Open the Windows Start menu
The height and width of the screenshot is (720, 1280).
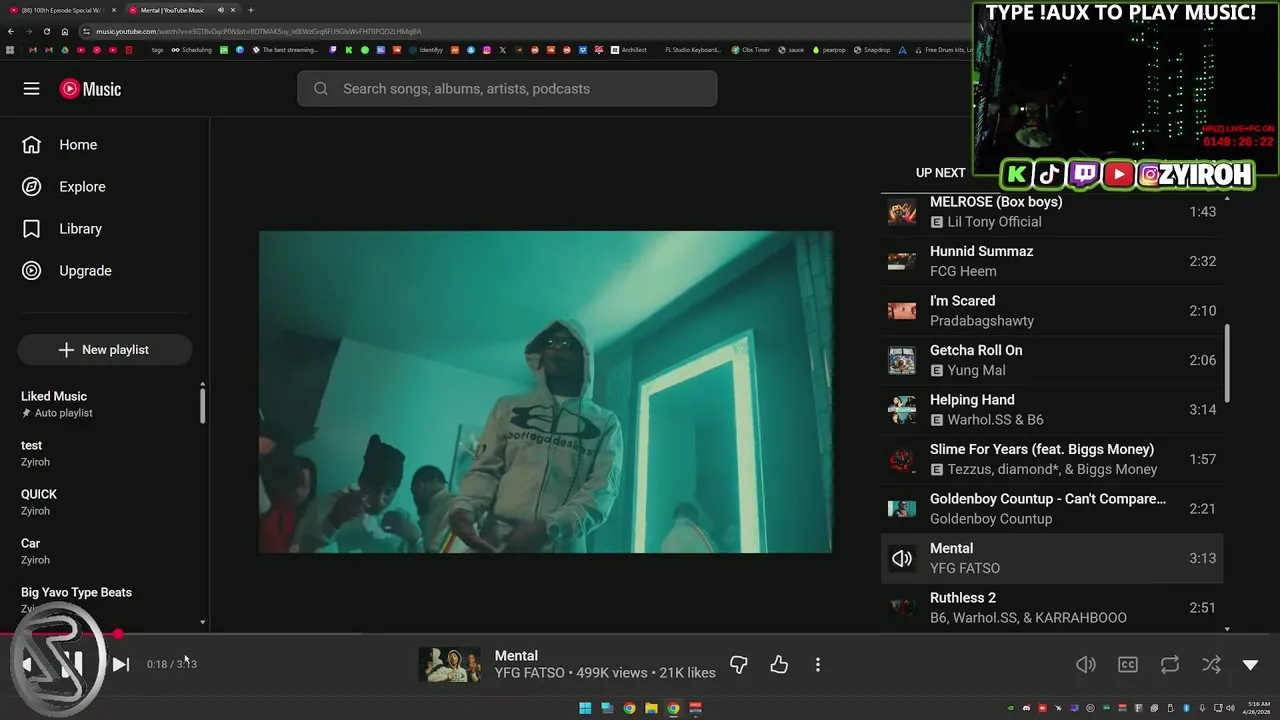tap(585, 708)
